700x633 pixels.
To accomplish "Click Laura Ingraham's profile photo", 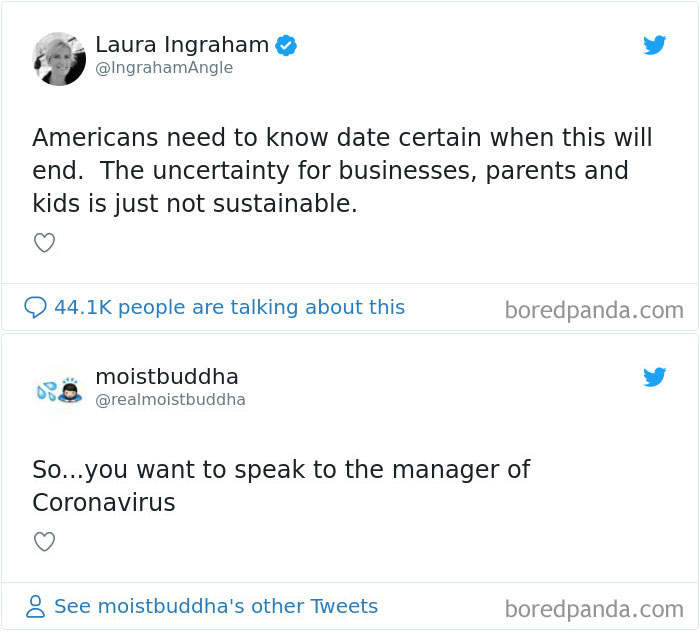I will [x=59, y=58].
